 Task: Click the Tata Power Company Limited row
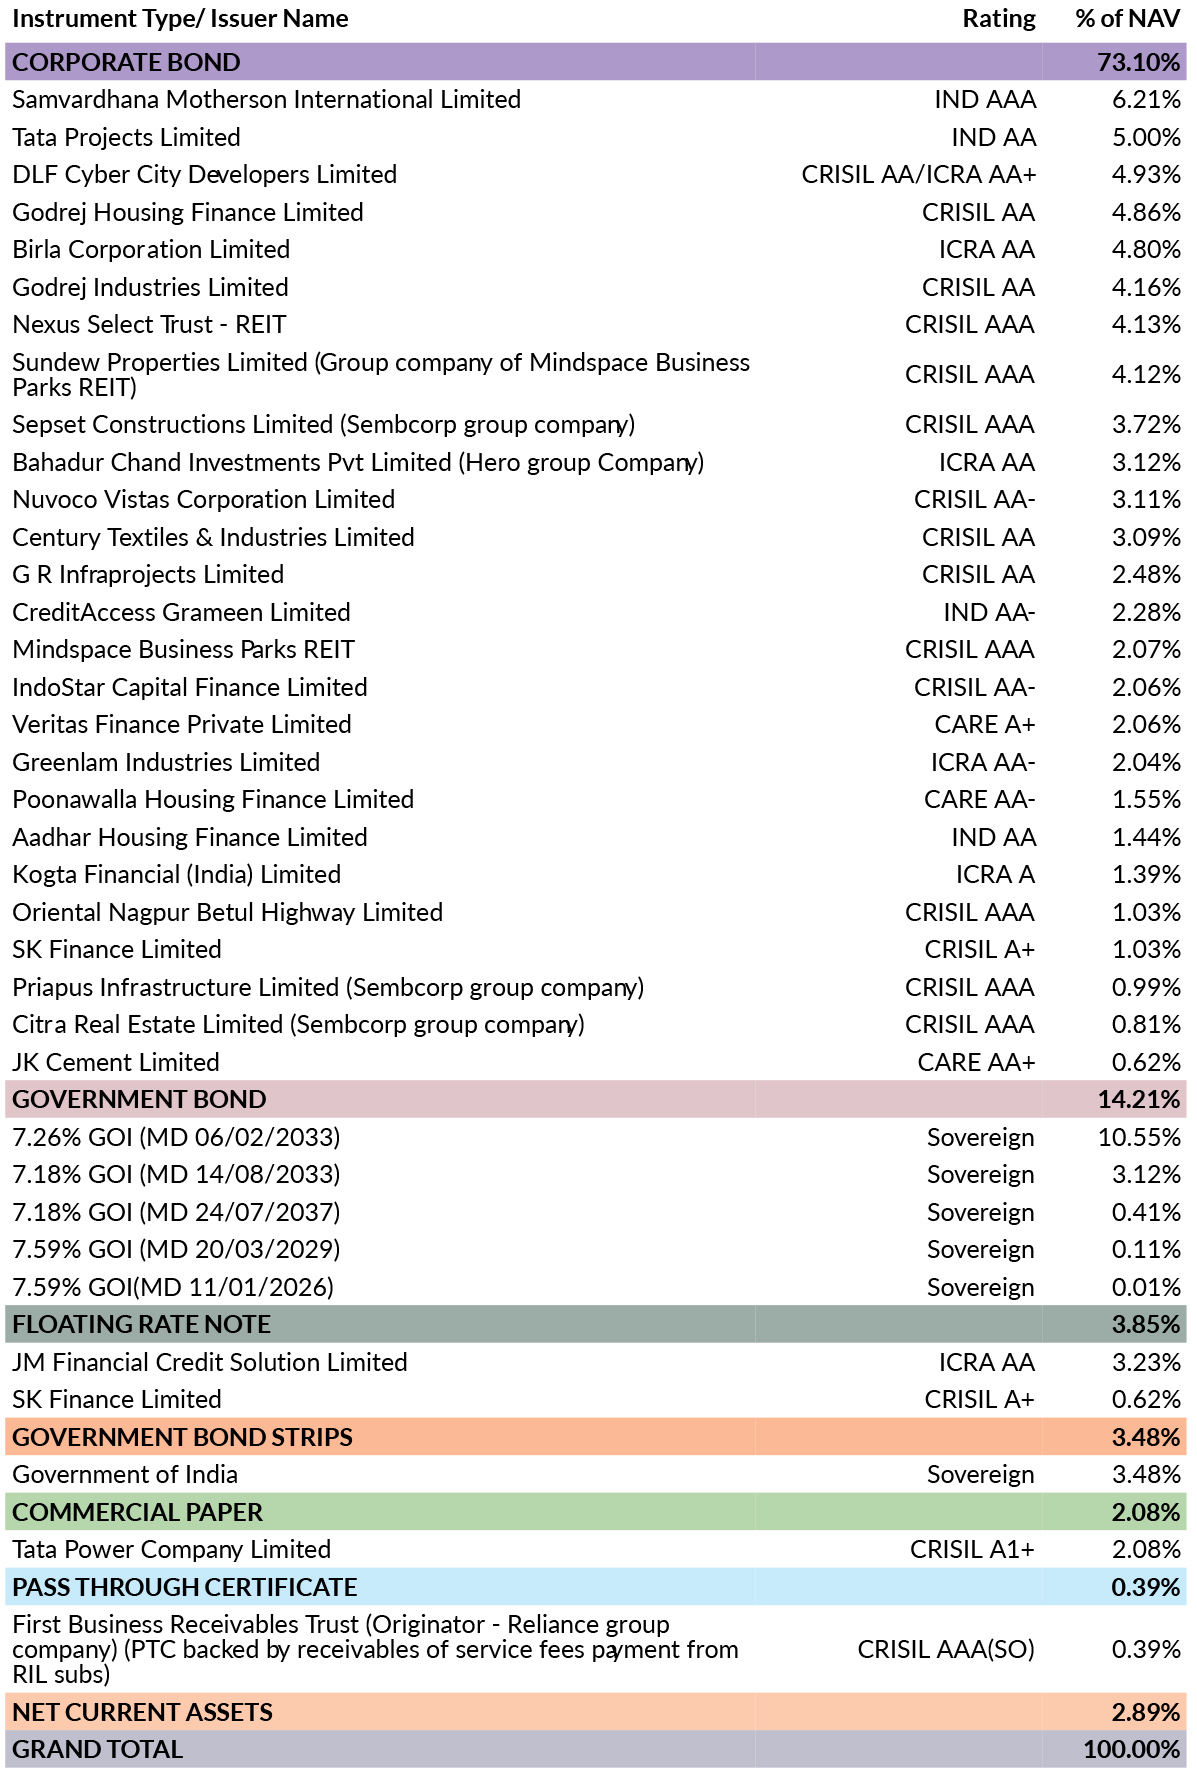(x=596, y=1549)
